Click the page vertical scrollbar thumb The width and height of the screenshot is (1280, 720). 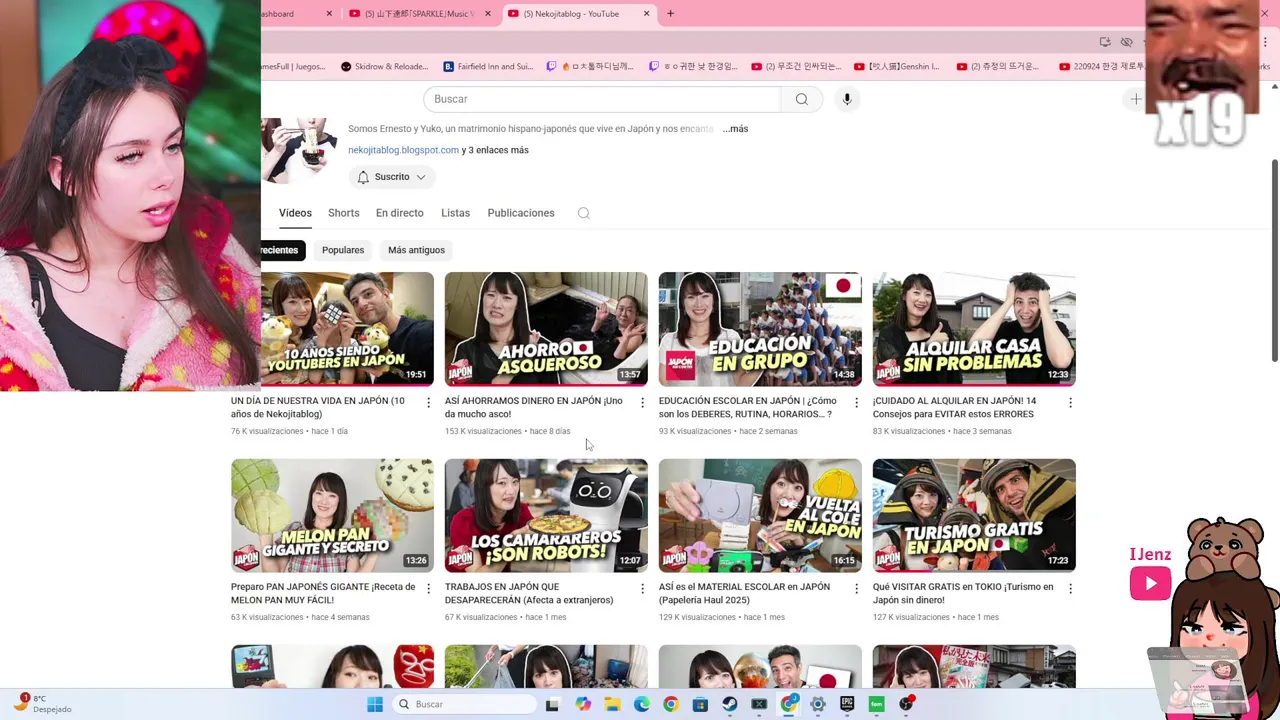(1274, 260)
